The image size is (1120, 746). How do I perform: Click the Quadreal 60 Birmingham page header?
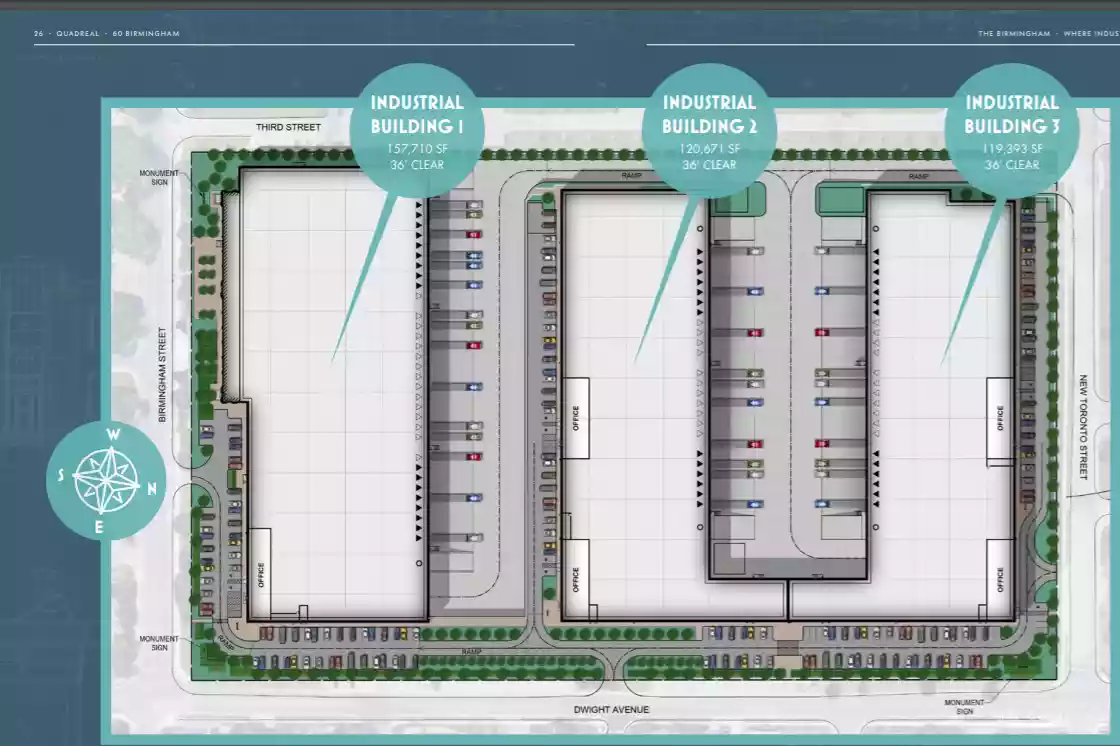click(106, 34)
